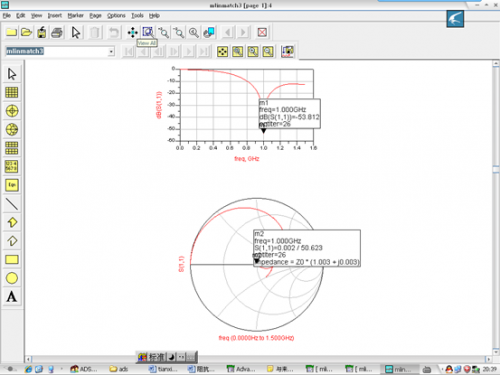Open the Marker menu

(76, 16)
